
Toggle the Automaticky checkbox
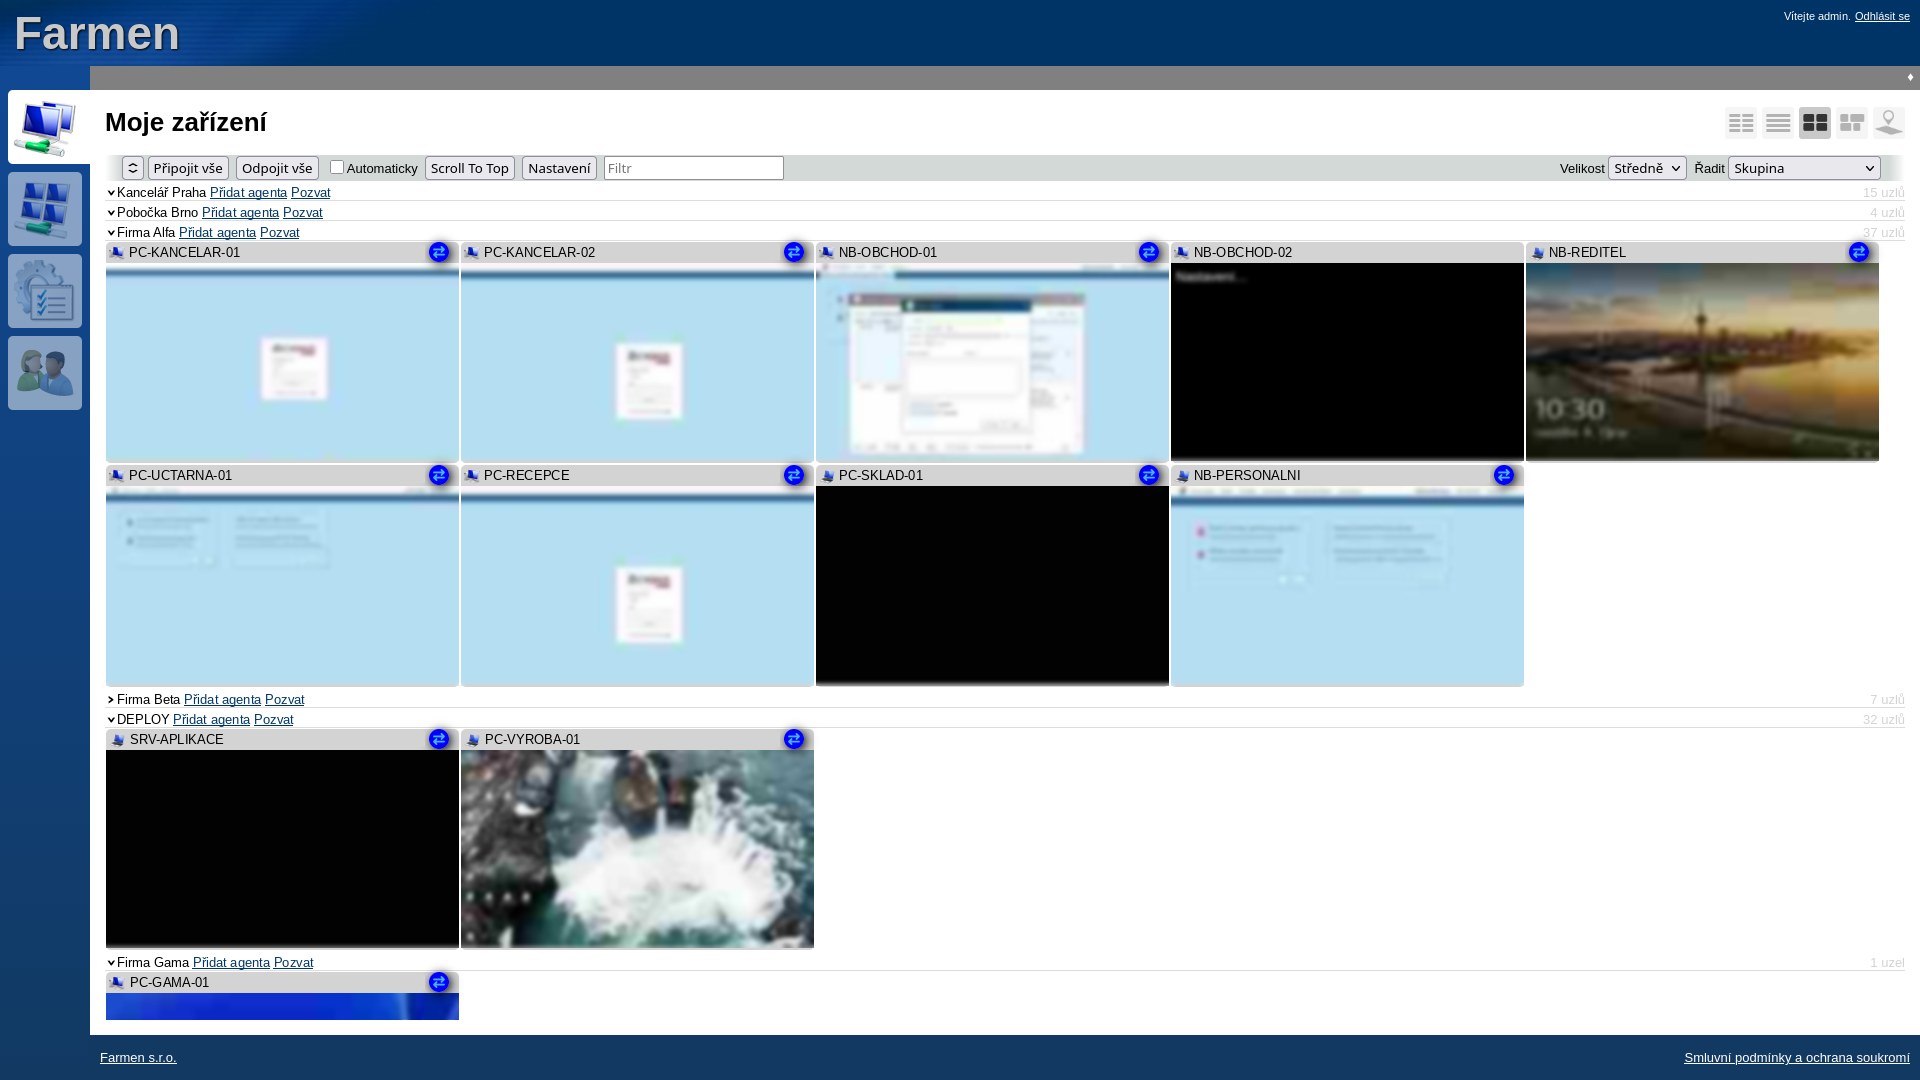337,167
